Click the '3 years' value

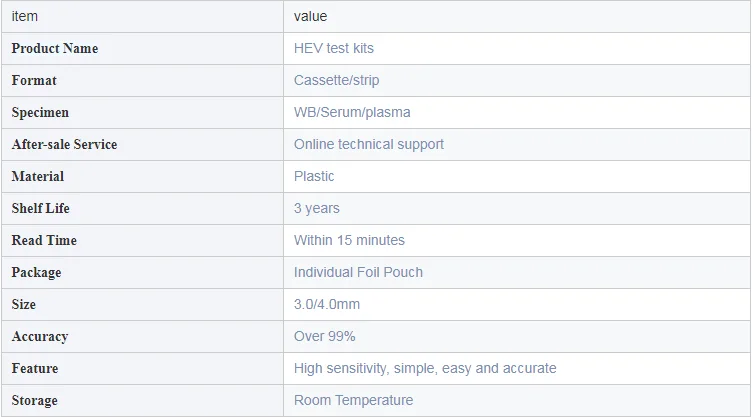tap(316, 208)
